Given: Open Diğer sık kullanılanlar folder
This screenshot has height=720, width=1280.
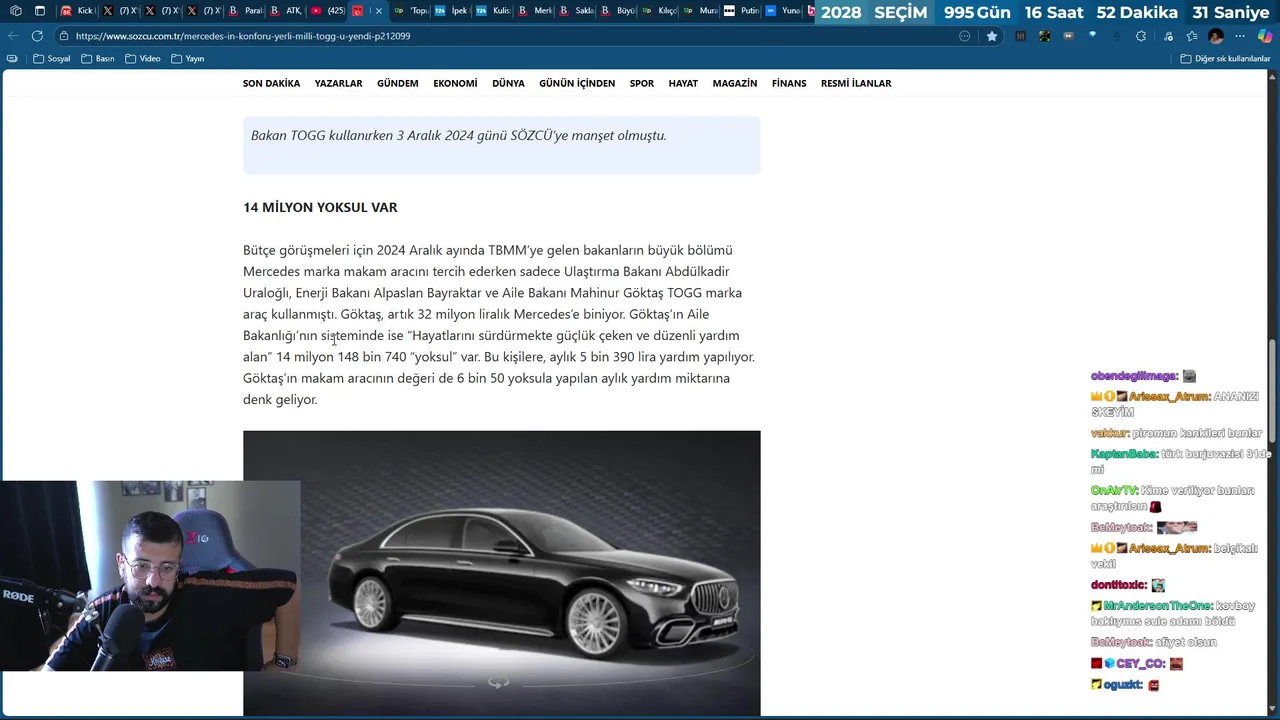Looking at the screenshot, I should (1225, 59).
